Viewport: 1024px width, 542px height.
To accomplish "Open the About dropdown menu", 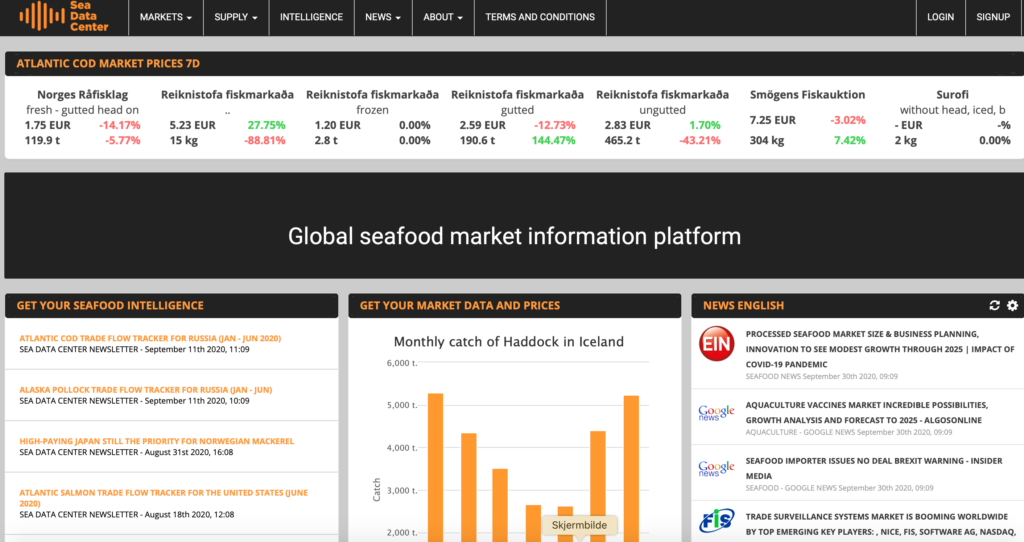I will pyautogui.click(x=443, y=17).
